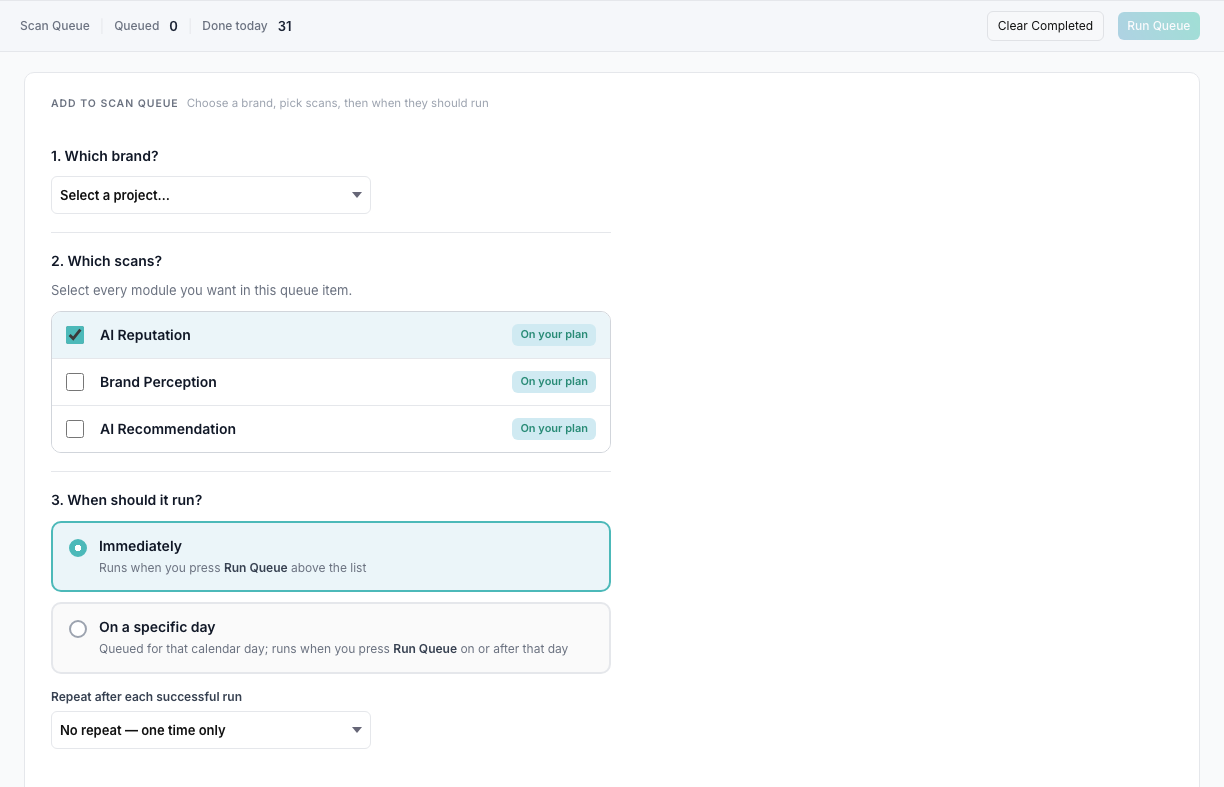Screen dimensions: 1224x787
Task: Click the Scan Queue label in header
Action: click(55, 26)
